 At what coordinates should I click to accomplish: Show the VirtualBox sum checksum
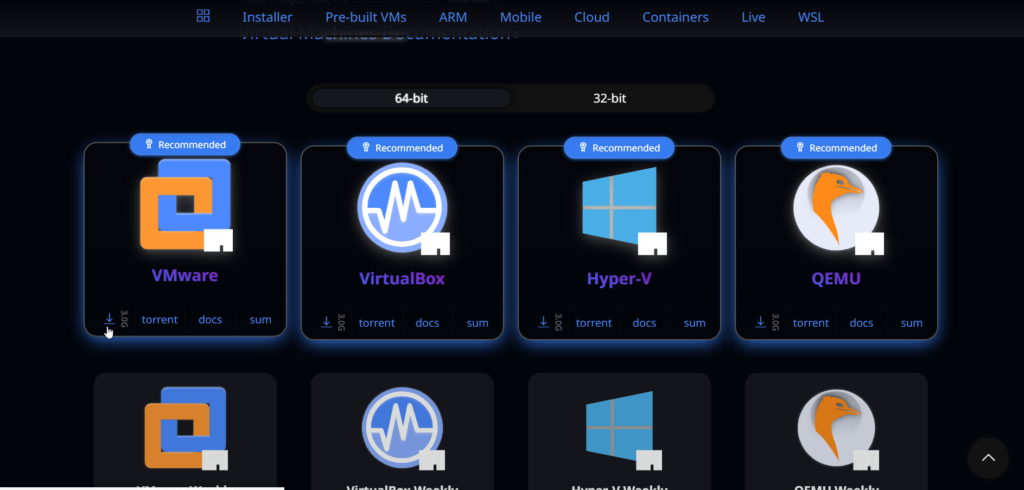477,323
